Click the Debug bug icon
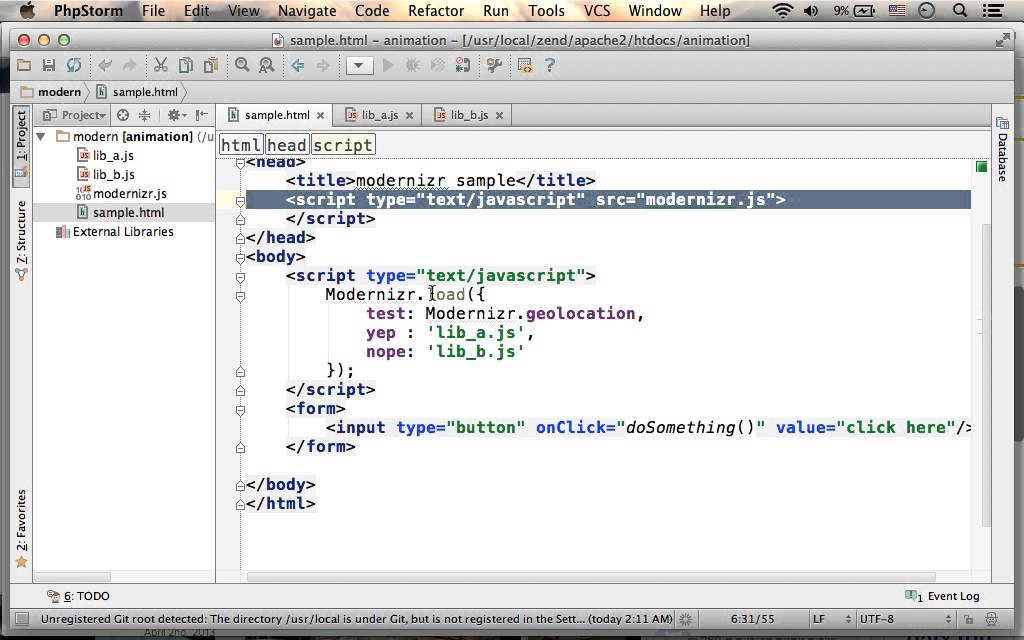Image resolution: width=1024 pixels, height=640 pixels. click(x=413, y=65)
